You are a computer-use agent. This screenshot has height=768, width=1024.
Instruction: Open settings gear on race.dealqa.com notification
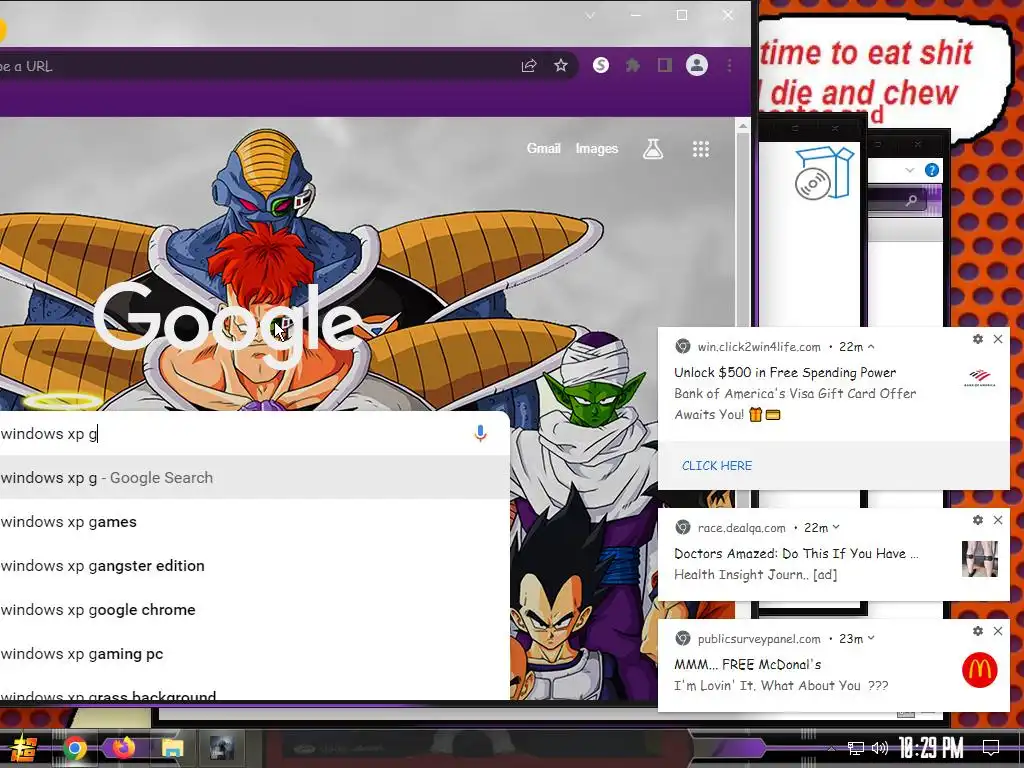coord(978,520)
